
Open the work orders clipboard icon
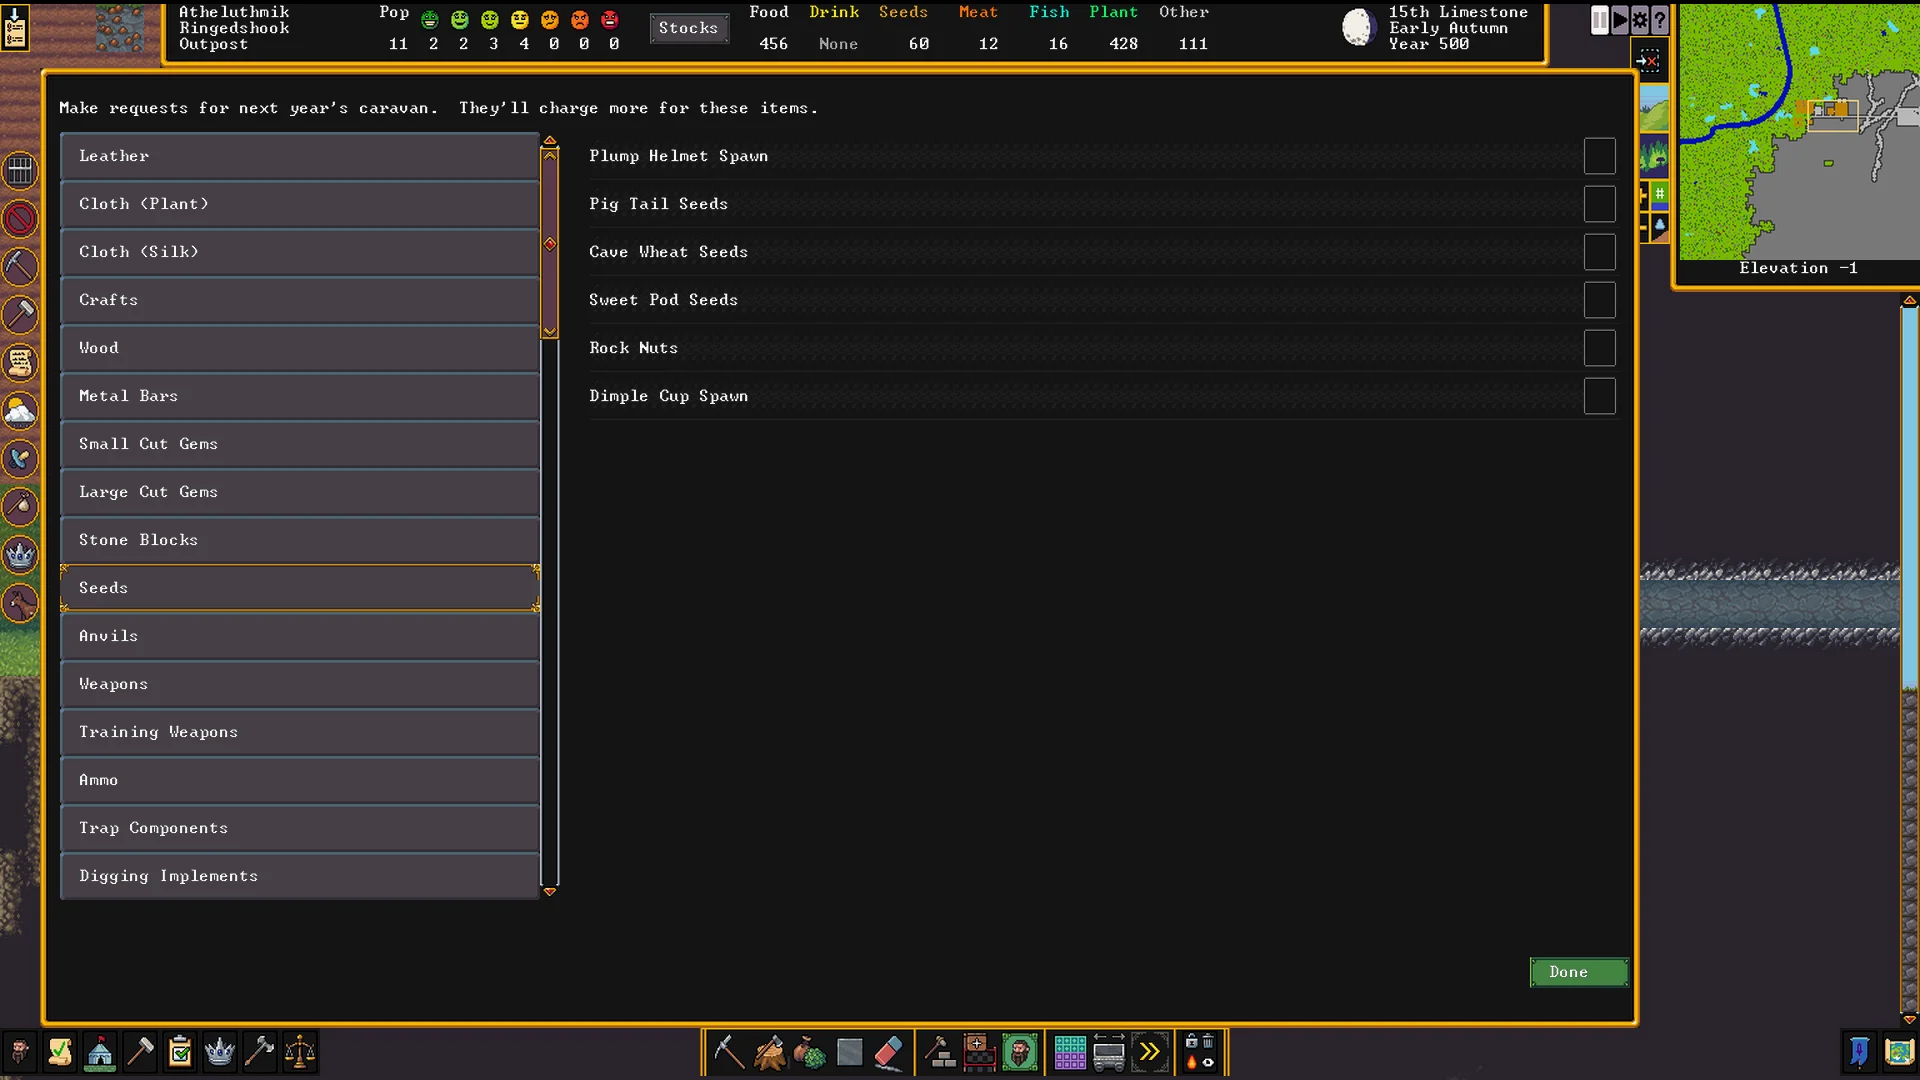(180, 1052)
